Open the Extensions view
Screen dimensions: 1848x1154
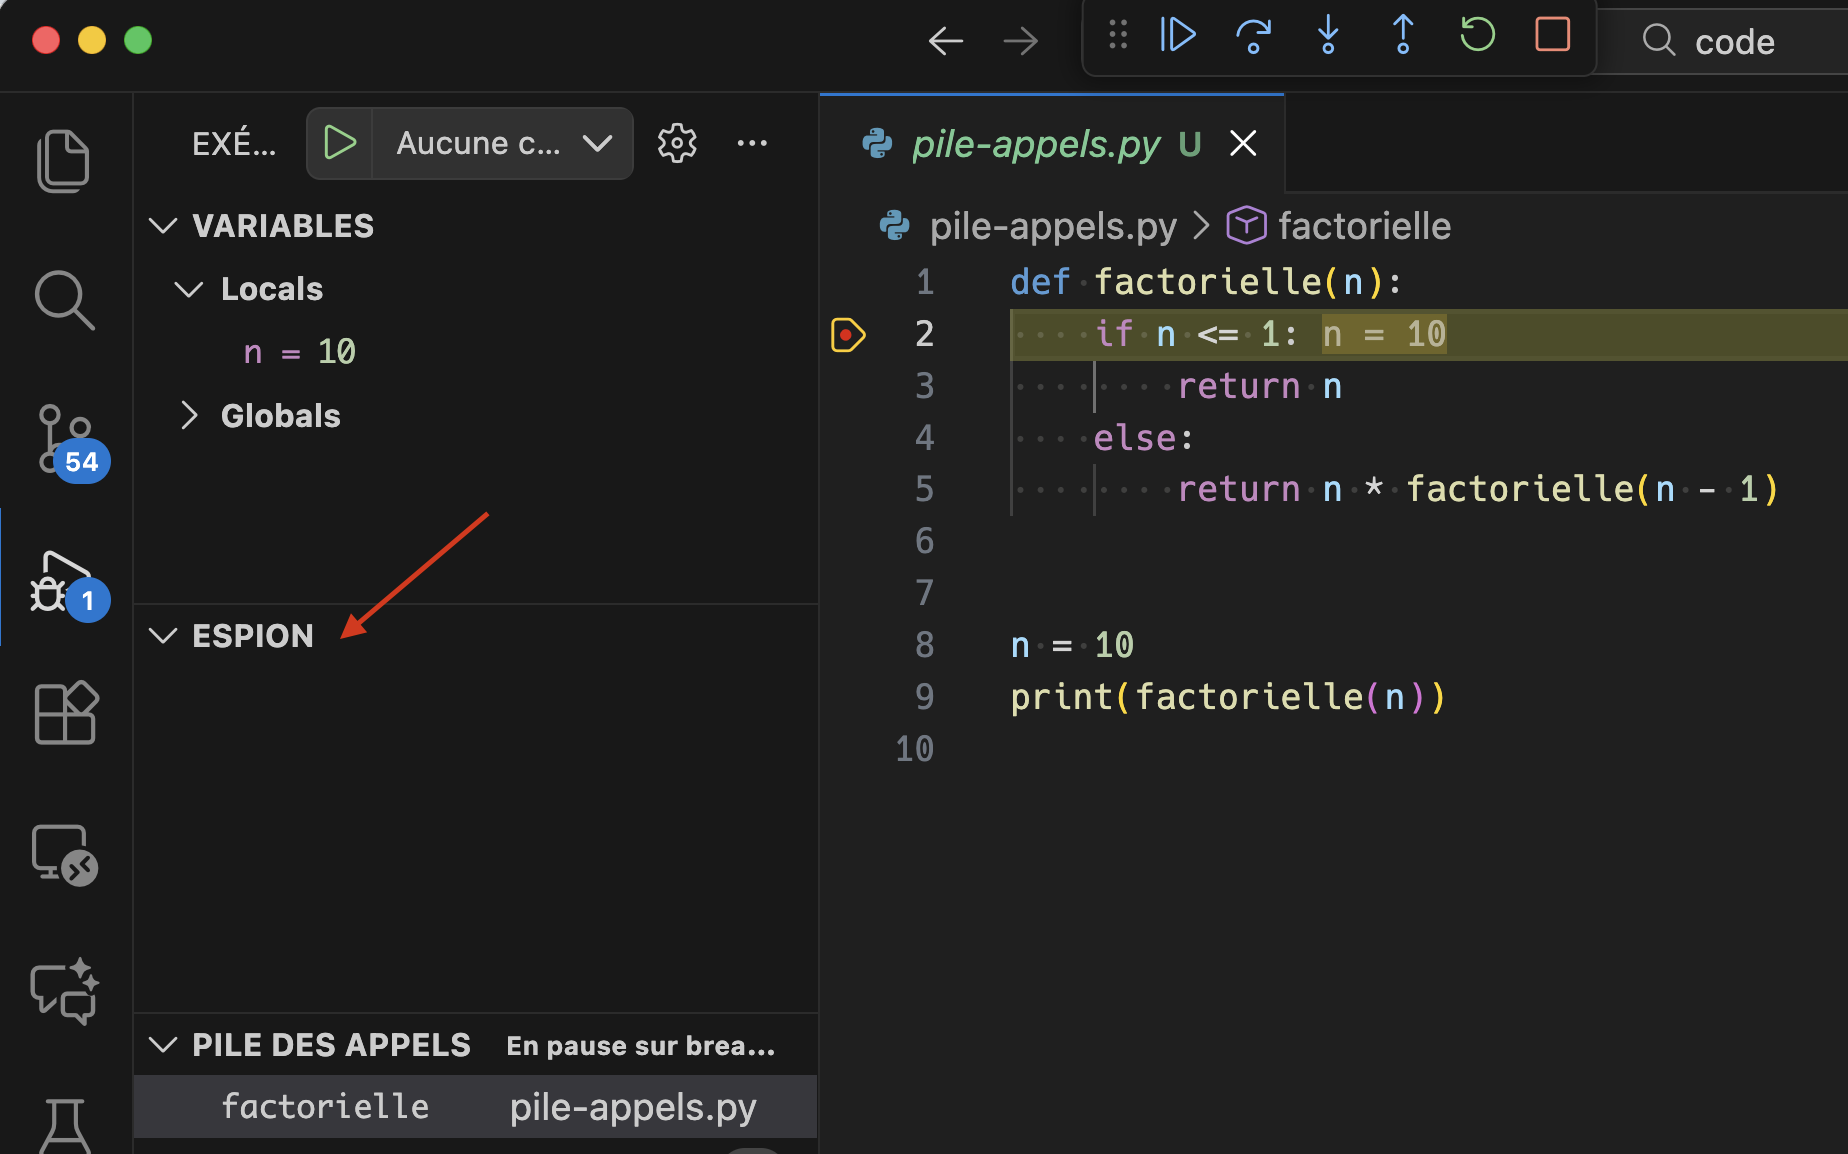(x=66, y=713)
